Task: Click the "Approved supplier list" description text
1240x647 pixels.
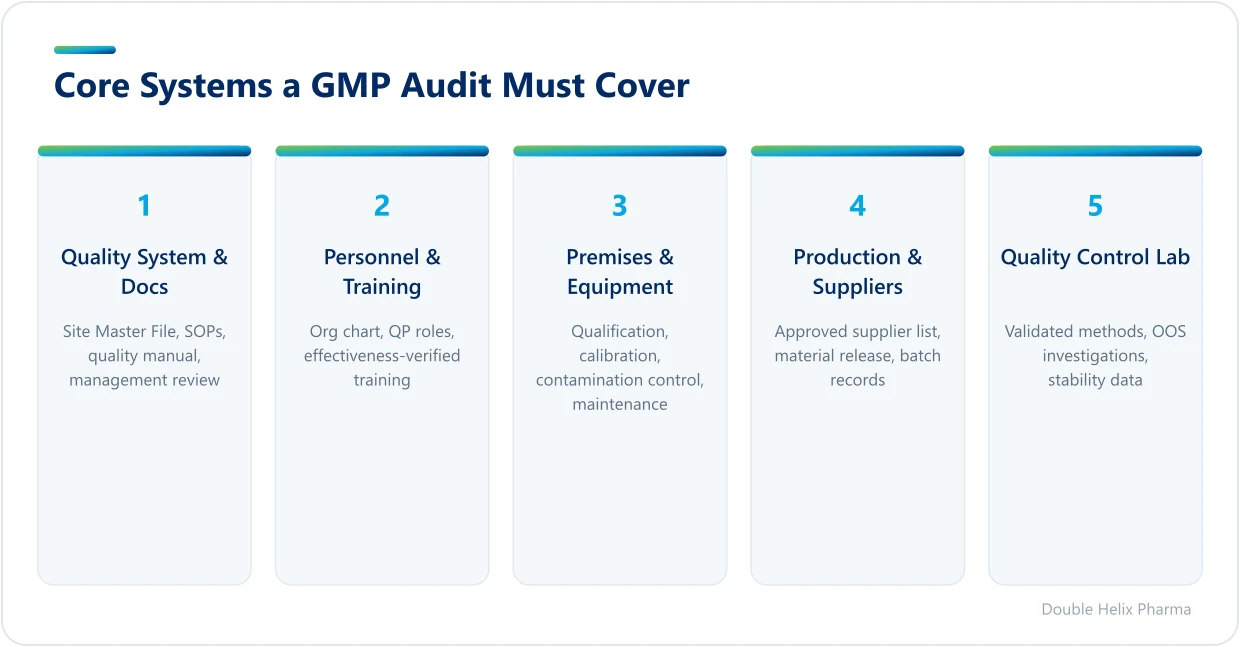Action: click(x=858, y=355)
